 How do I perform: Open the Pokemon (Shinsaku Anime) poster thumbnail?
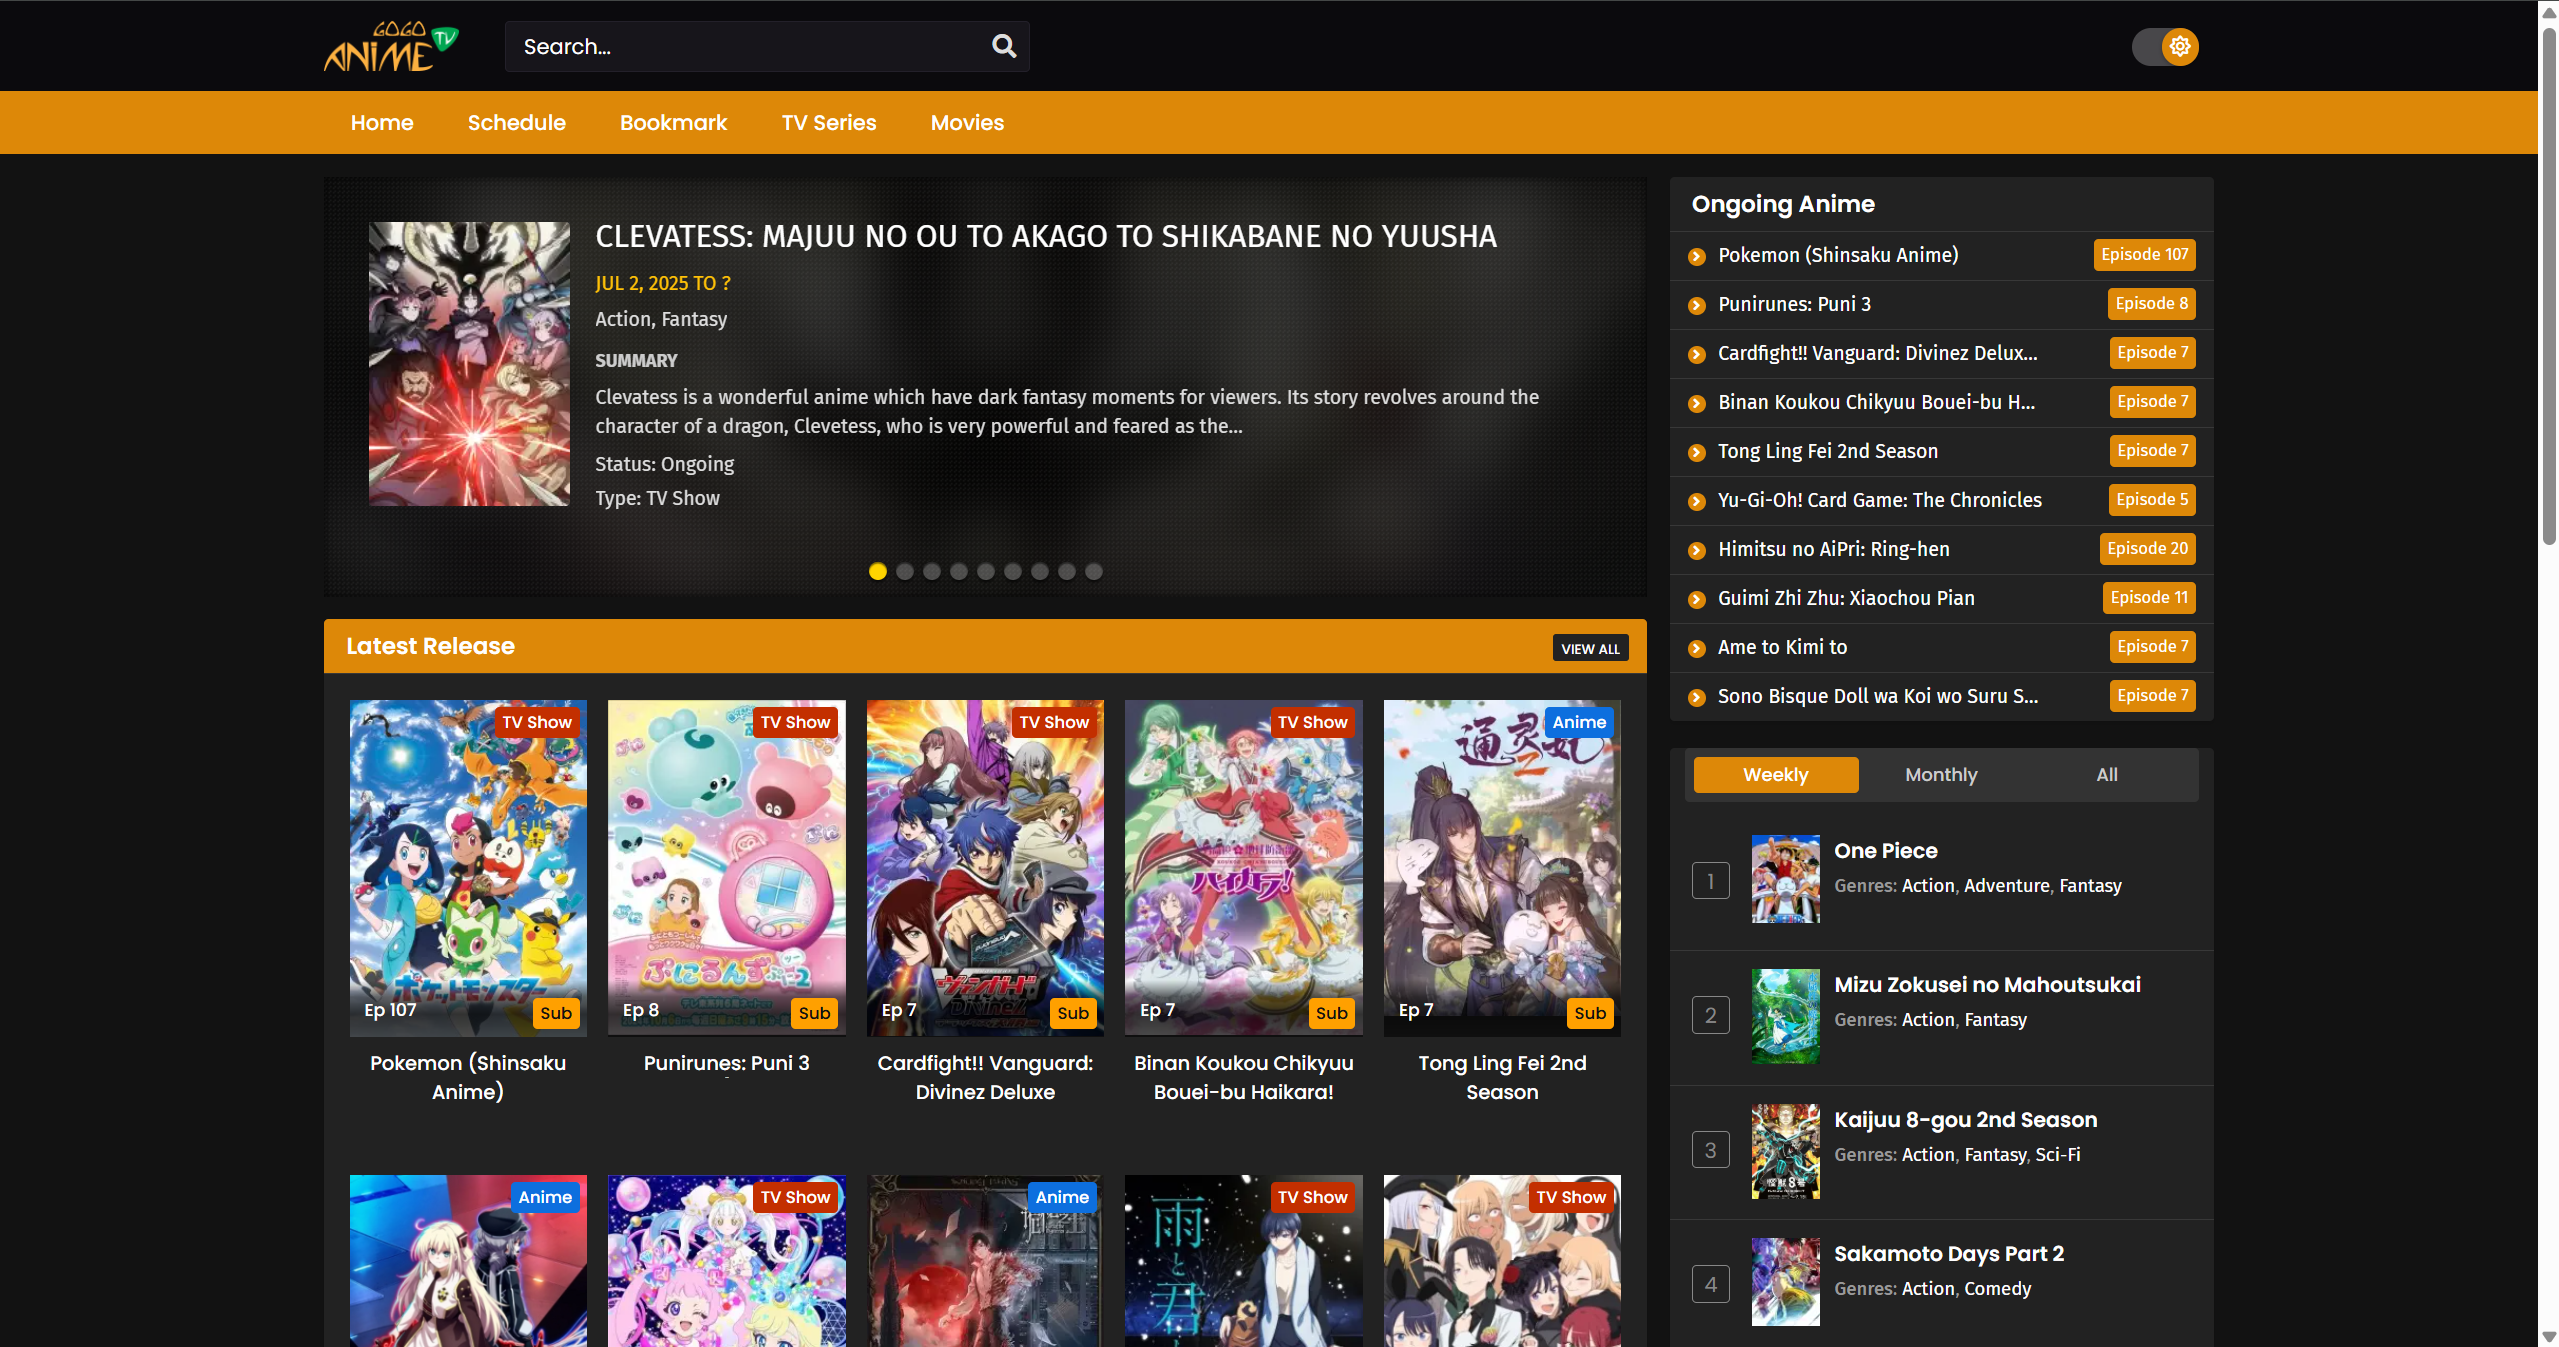(x=468, y=867)
